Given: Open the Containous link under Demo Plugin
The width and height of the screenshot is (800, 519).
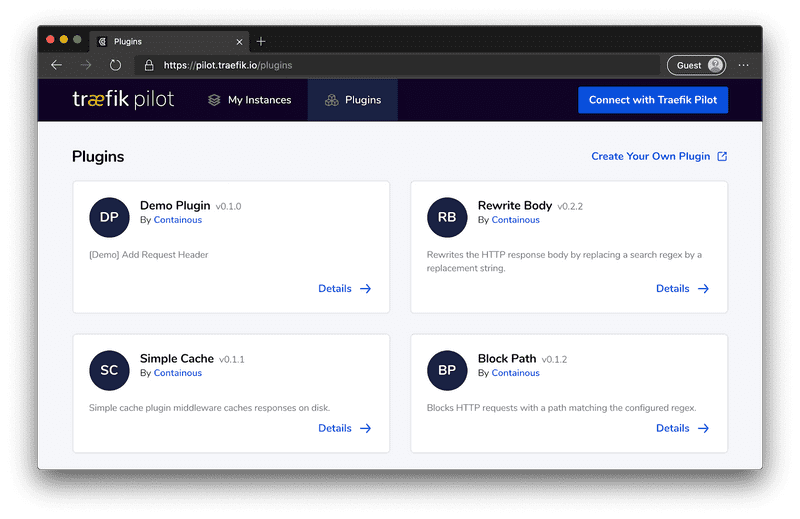Looking at the screenshot, I should 178,220.
